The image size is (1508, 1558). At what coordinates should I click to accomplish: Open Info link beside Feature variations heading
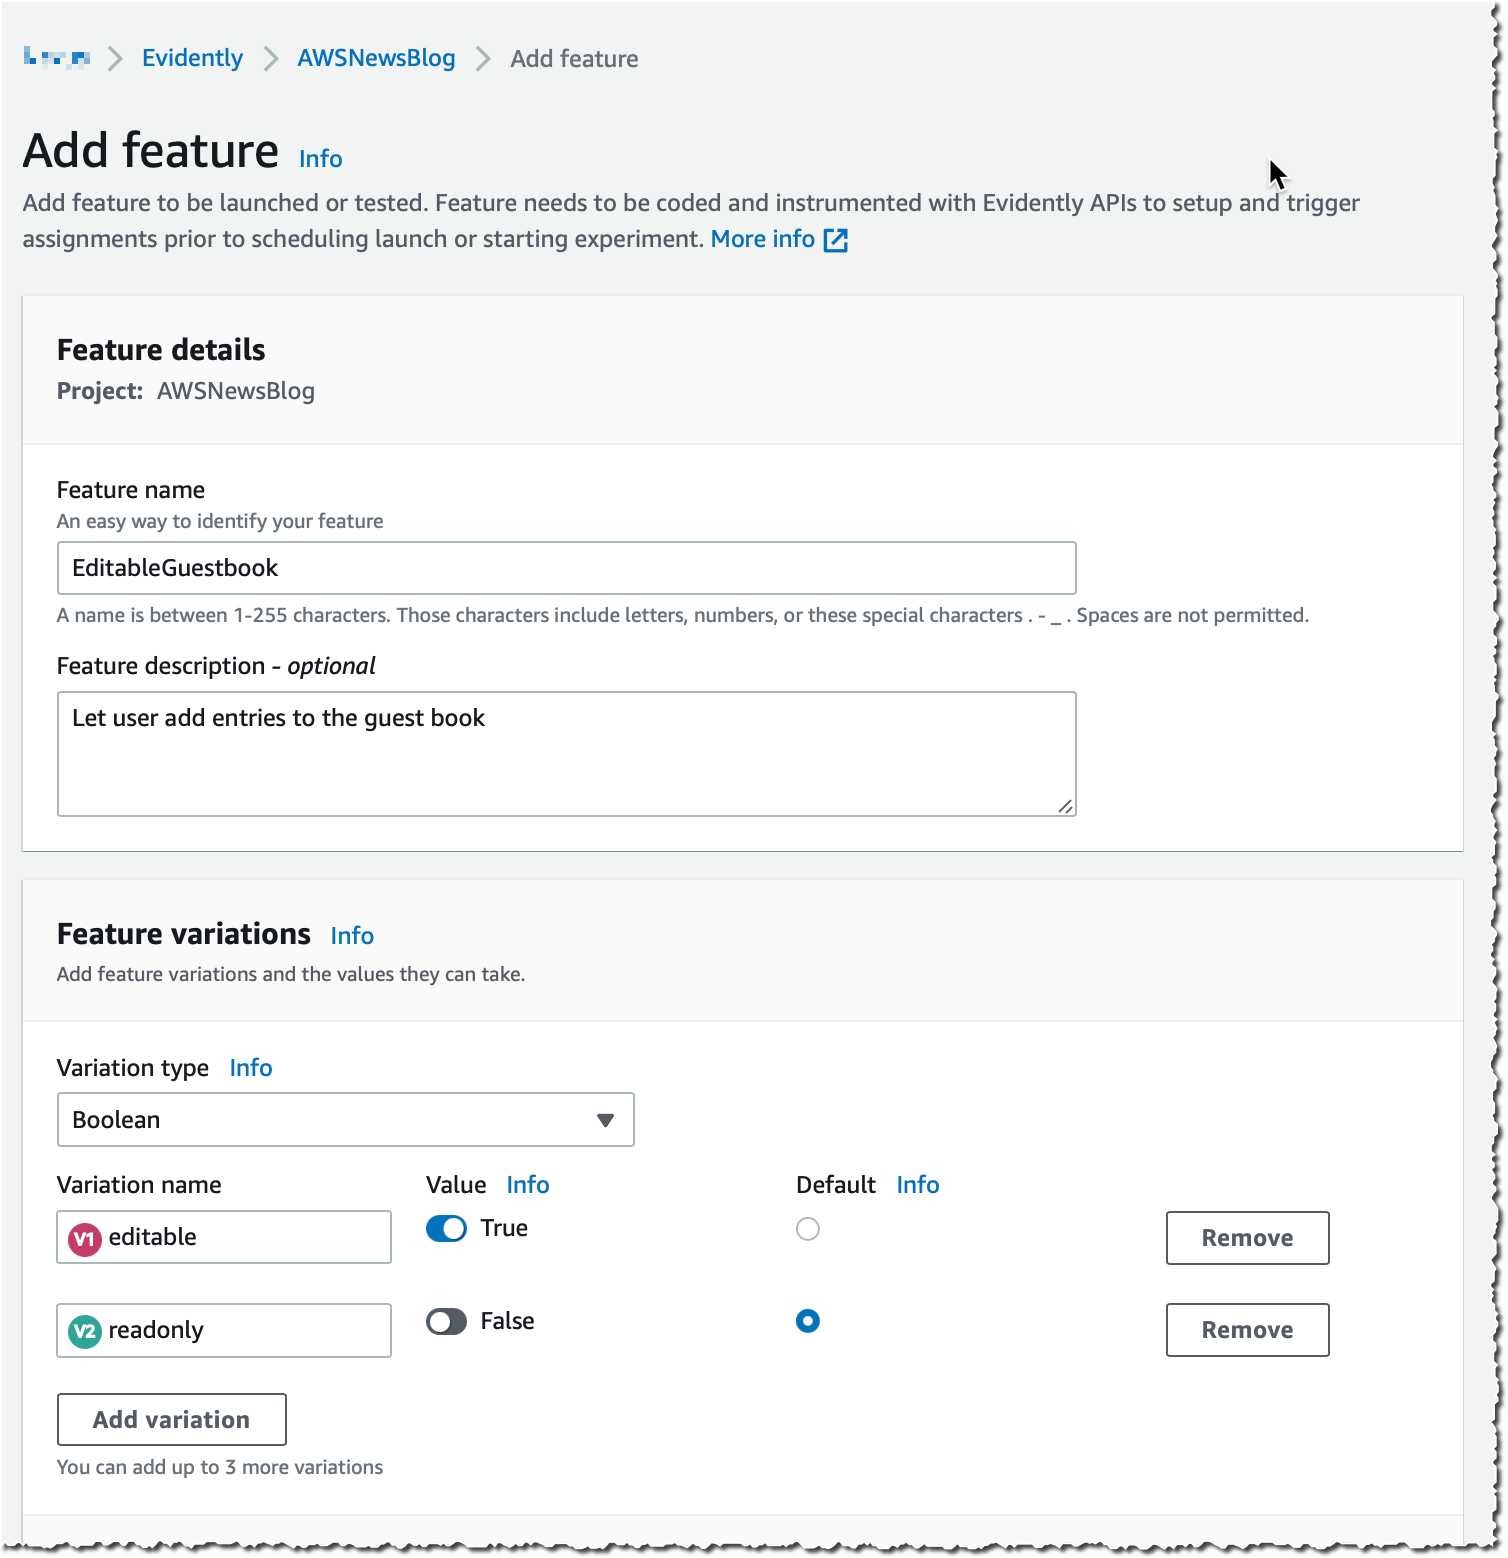click(352, 936)
